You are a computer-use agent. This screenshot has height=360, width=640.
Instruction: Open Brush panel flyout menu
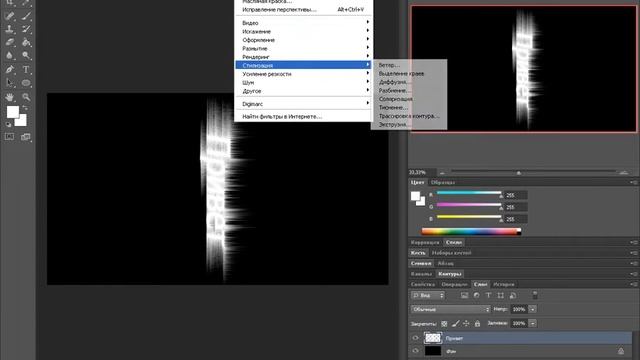(634, 253)
